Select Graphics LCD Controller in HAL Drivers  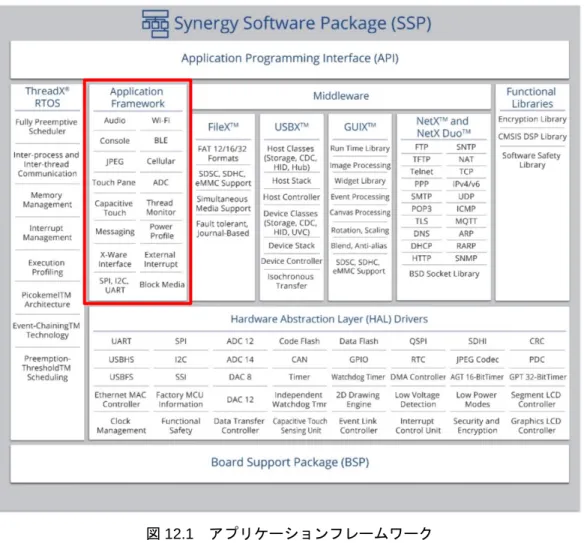click(536, 425)
